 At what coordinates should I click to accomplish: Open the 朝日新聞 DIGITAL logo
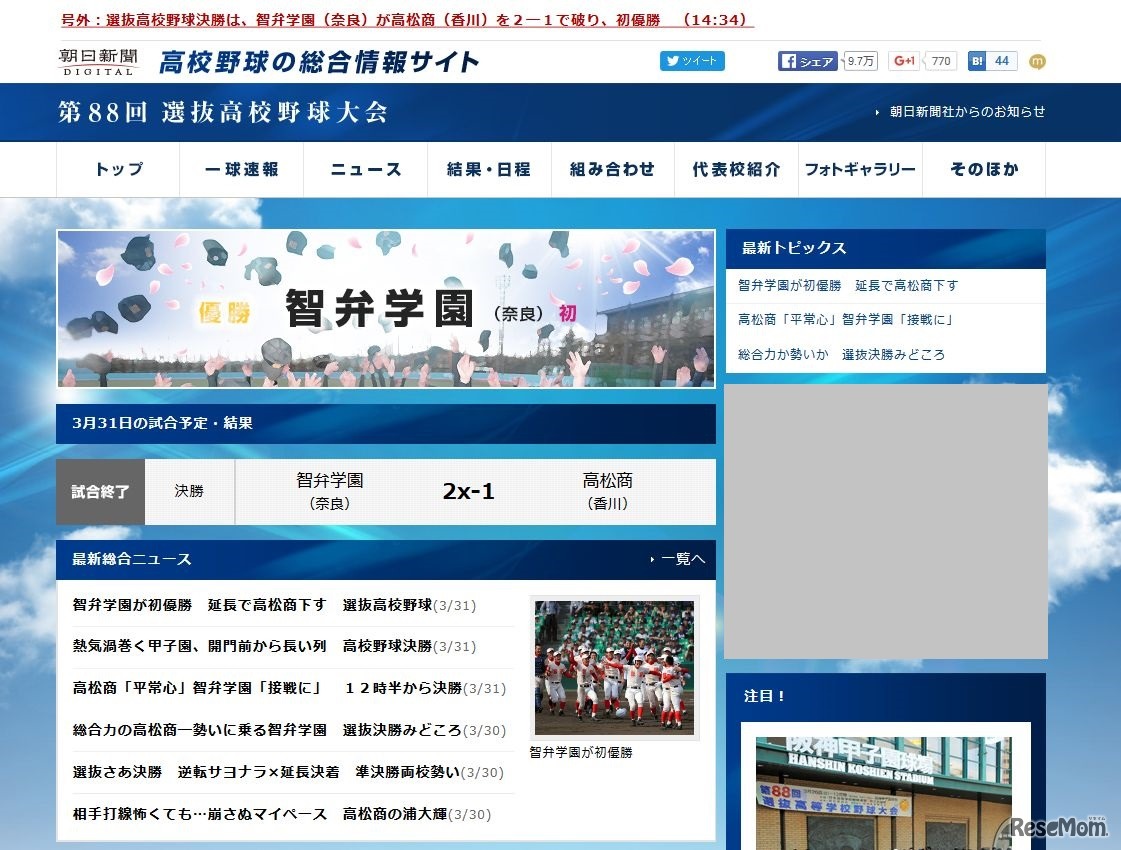tap(97, 61)
